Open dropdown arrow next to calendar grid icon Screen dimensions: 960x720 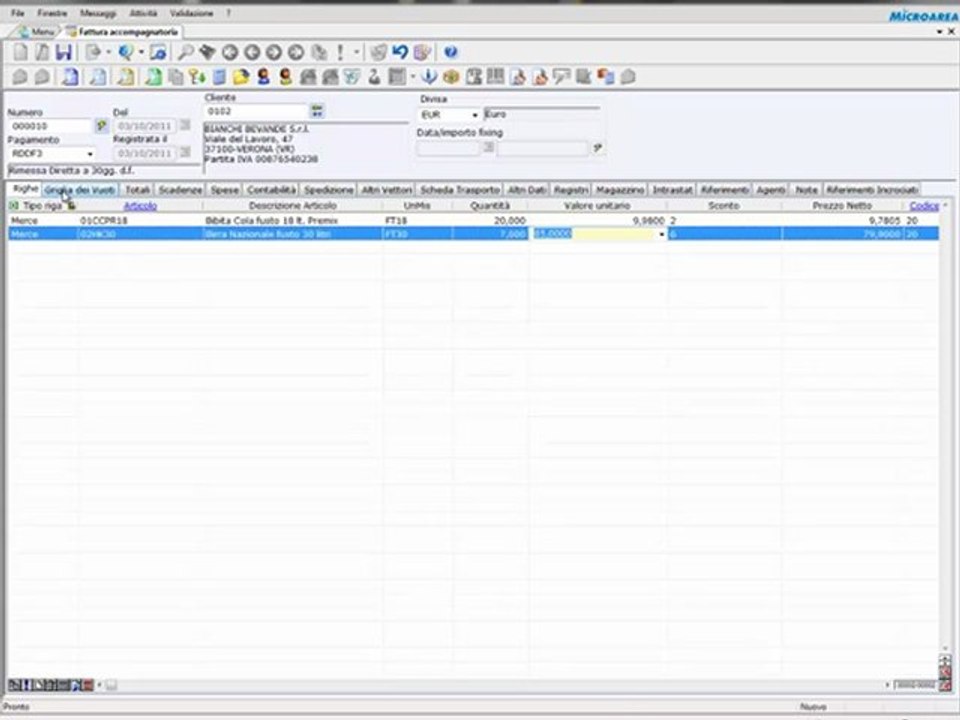pos(413,77)
